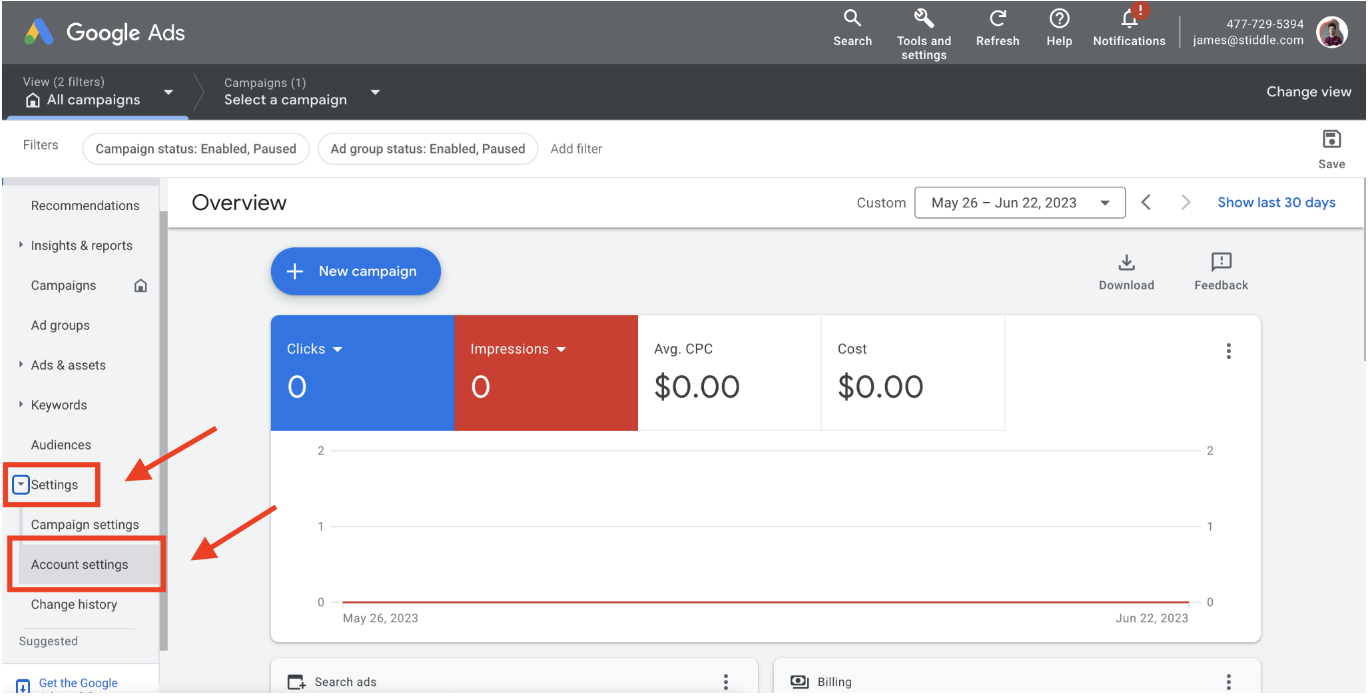Go to next date range arrow

coord(1186,202)
